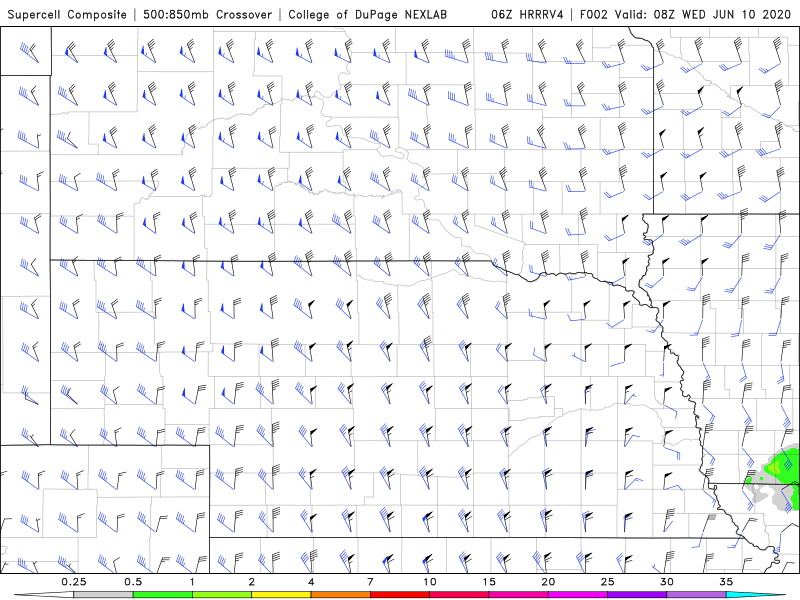
Task: Select the yellow 2–4 color bar segment
Action: coord(281,595)
